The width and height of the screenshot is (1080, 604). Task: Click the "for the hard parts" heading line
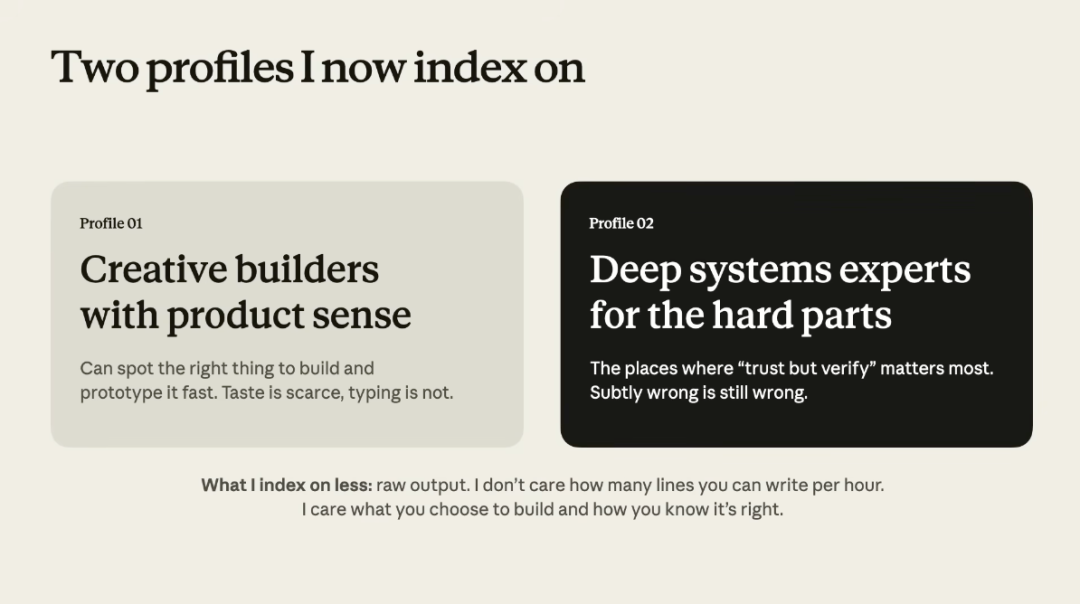[x=740, y=315]
